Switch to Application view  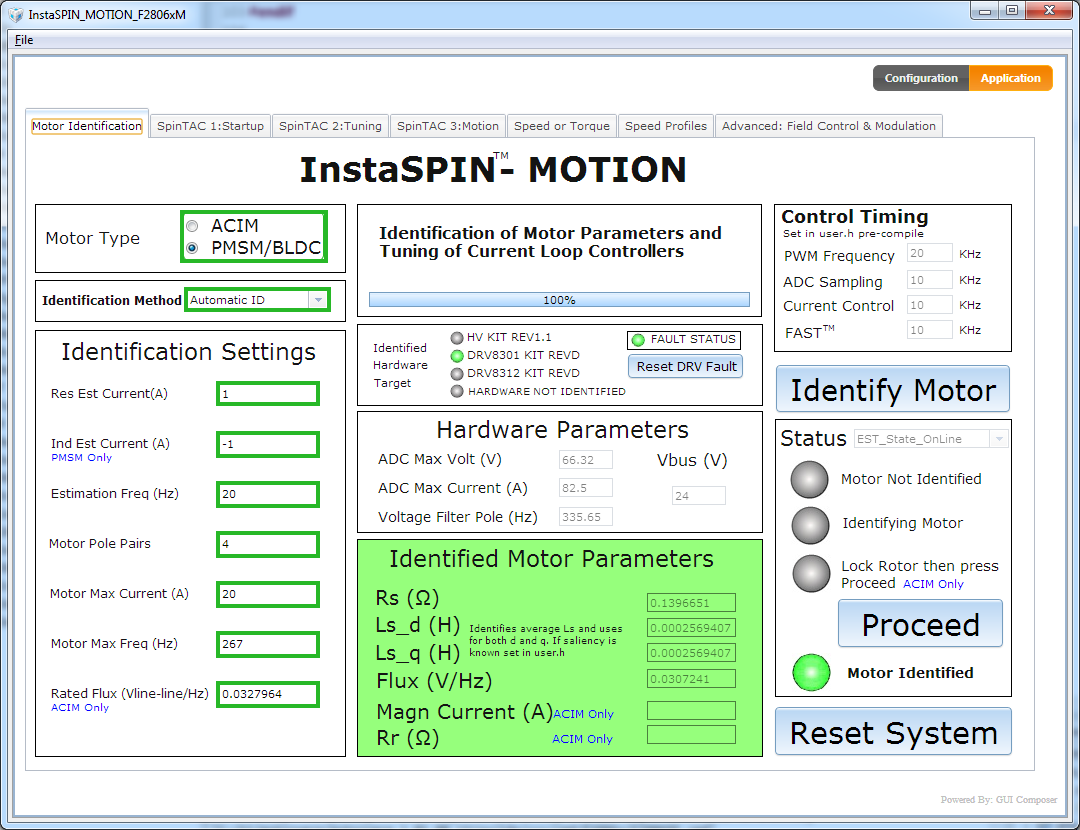(x=1010, y=78)
